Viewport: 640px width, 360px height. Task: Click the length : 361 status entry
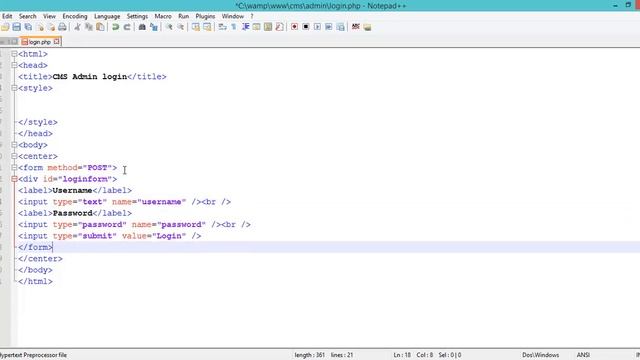click(x=309, y=355)
